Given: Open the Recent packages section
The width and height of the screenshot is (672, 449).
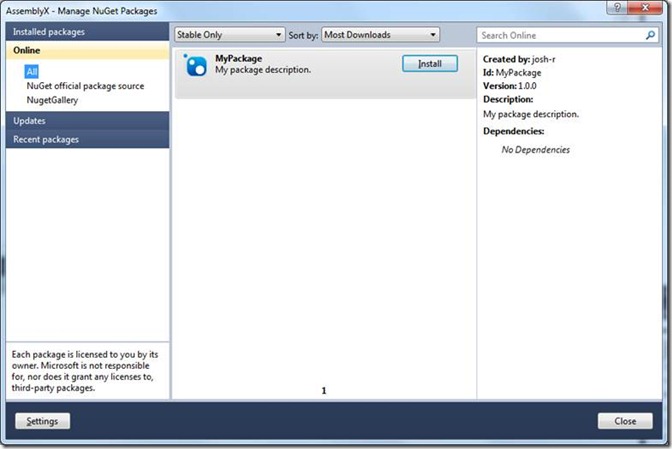Looking at the screenshot, I should click(x=87, y=139).
